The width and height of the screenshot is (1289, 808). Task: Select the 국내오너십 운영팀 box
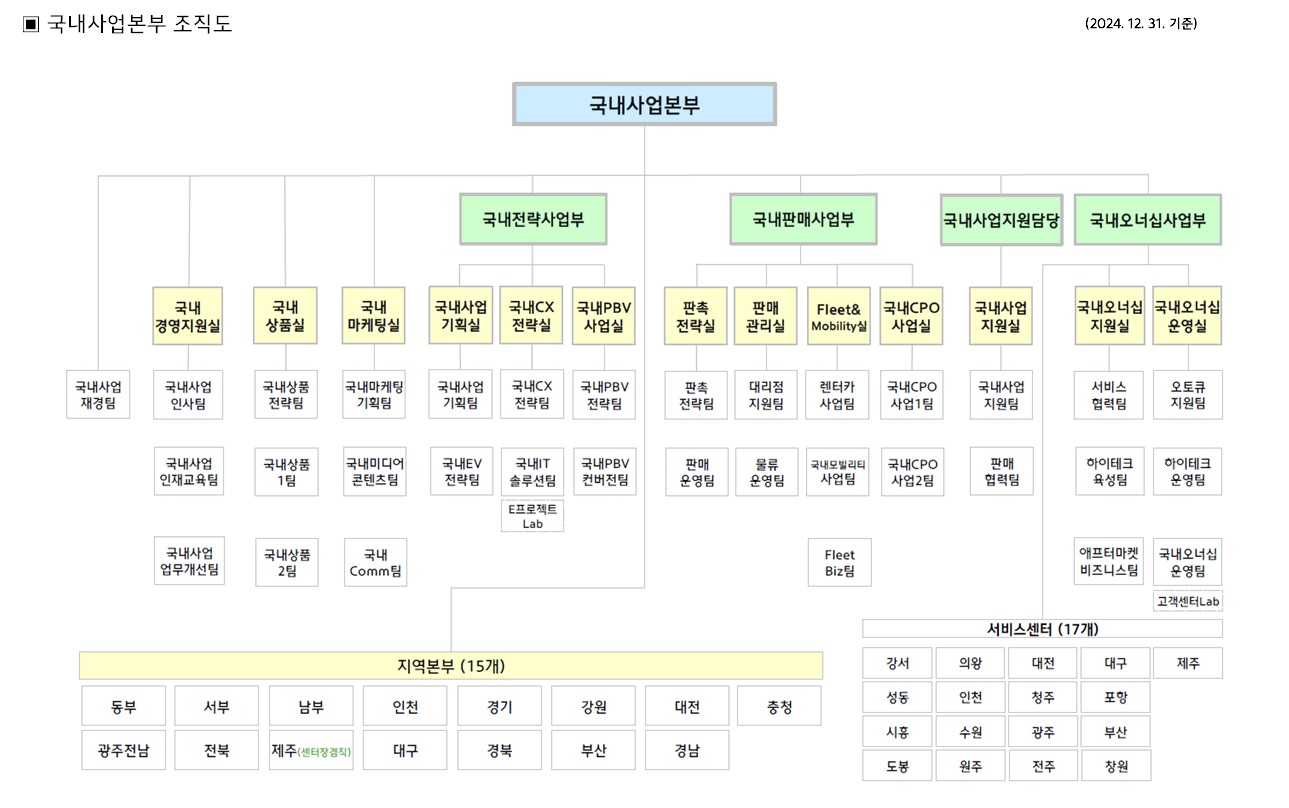point(1188,562)
